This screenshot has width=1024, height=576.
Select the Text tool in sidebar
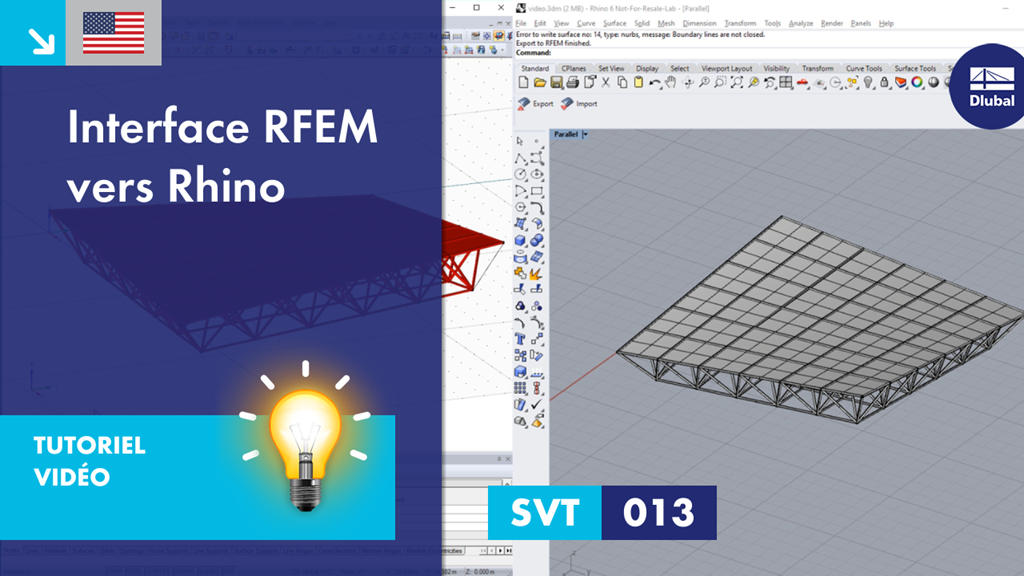520,339
